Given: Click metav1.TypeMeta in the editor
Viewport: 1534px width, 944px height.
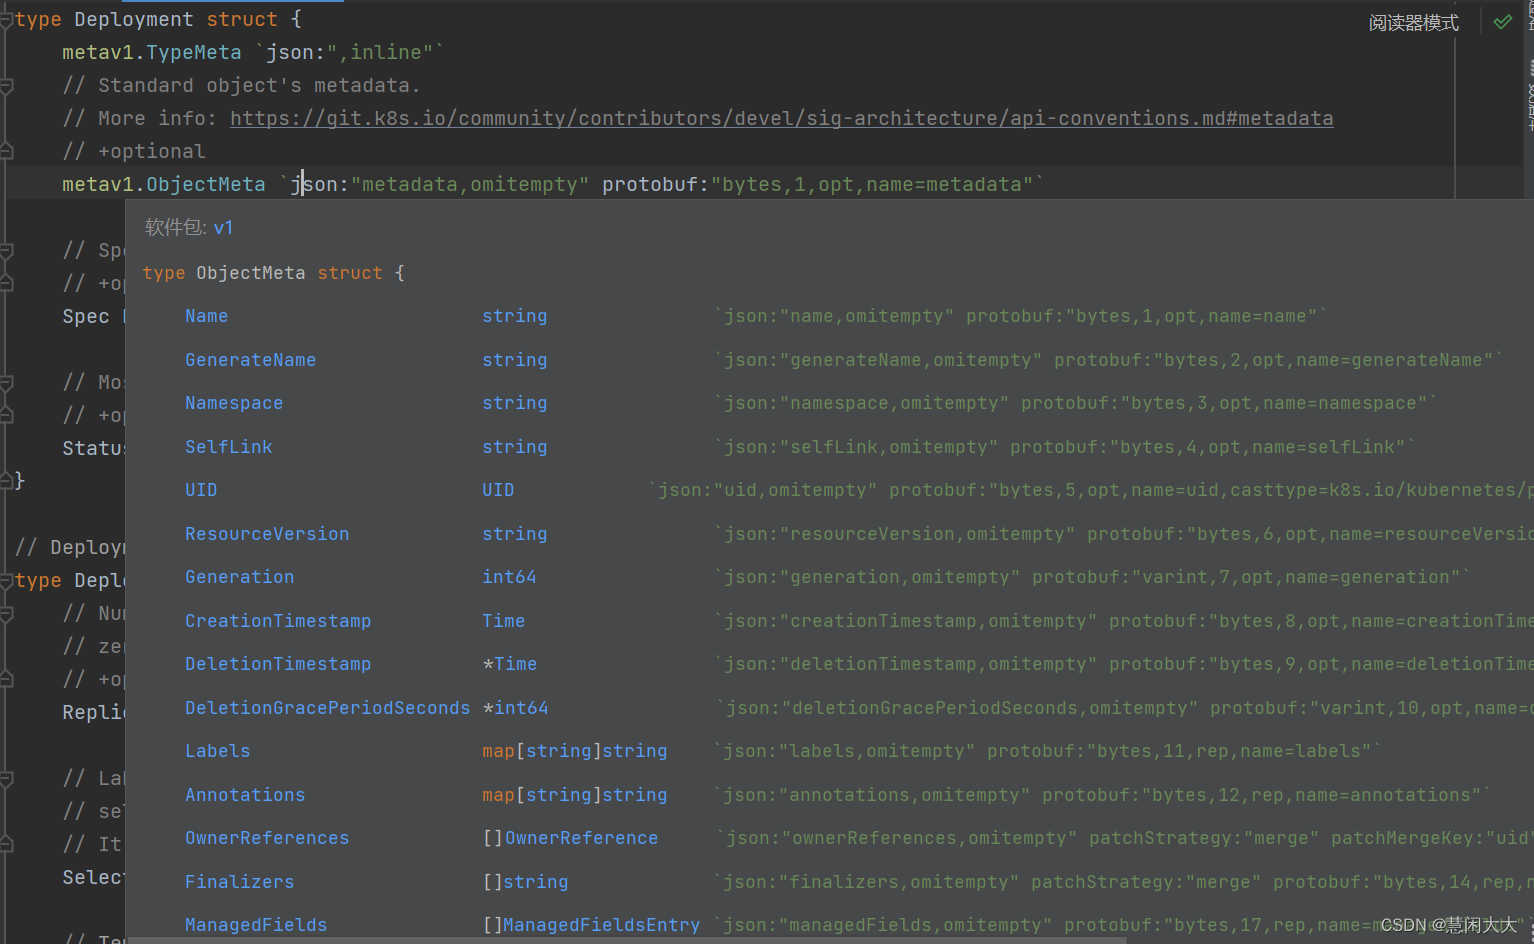Looking at the screenshot, I should [151, 53].
